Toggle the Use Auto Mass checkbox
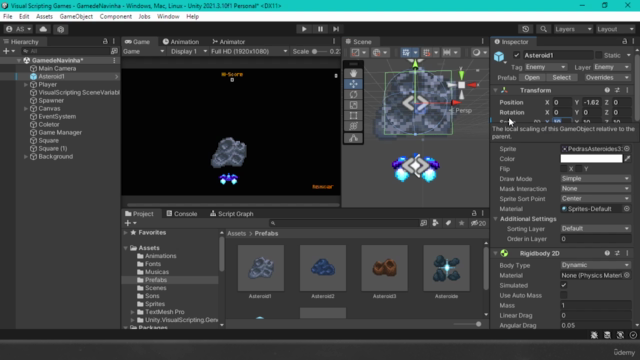The width and height of the screenshot is (640, 360). (564, 295)
